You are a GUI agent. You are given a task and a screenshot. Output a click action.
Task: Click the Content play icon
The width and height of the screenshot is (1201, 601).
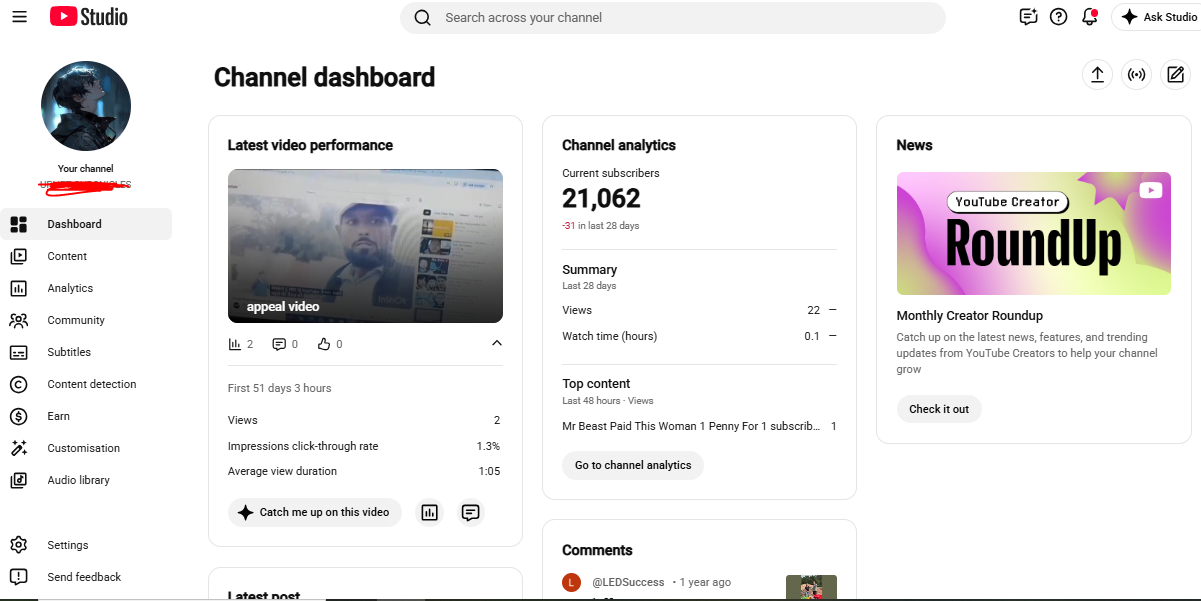pos(18,256)
